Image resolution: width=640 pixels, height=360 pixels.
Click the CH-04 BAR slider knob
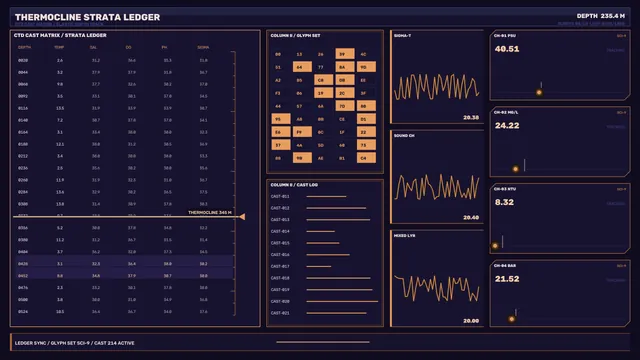click(x=511, y=319)
